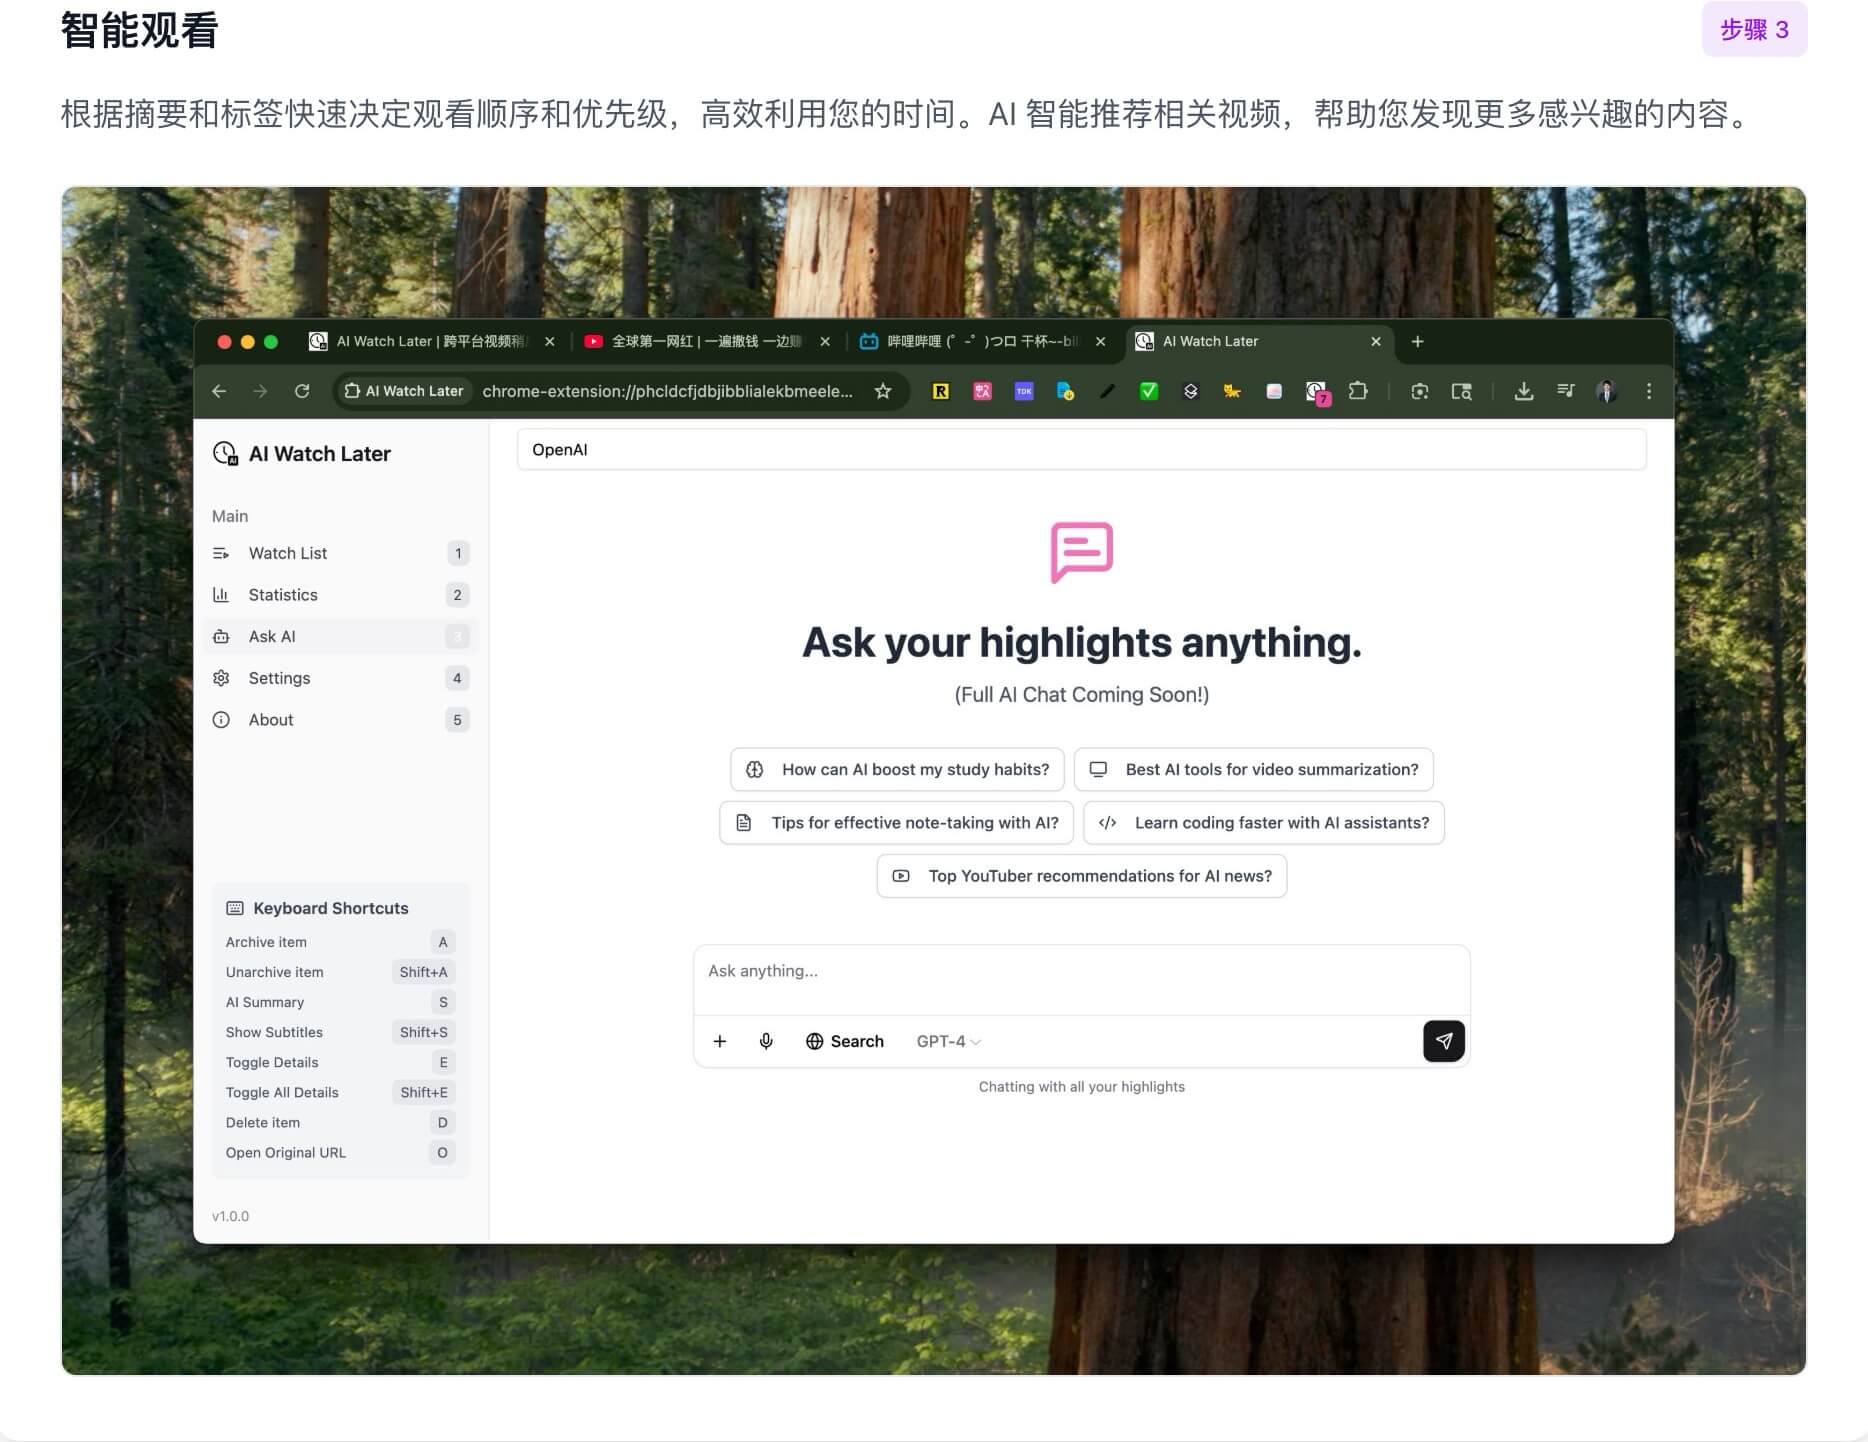
Task: Click the send message arrow button
Action: point(1443,1041)
